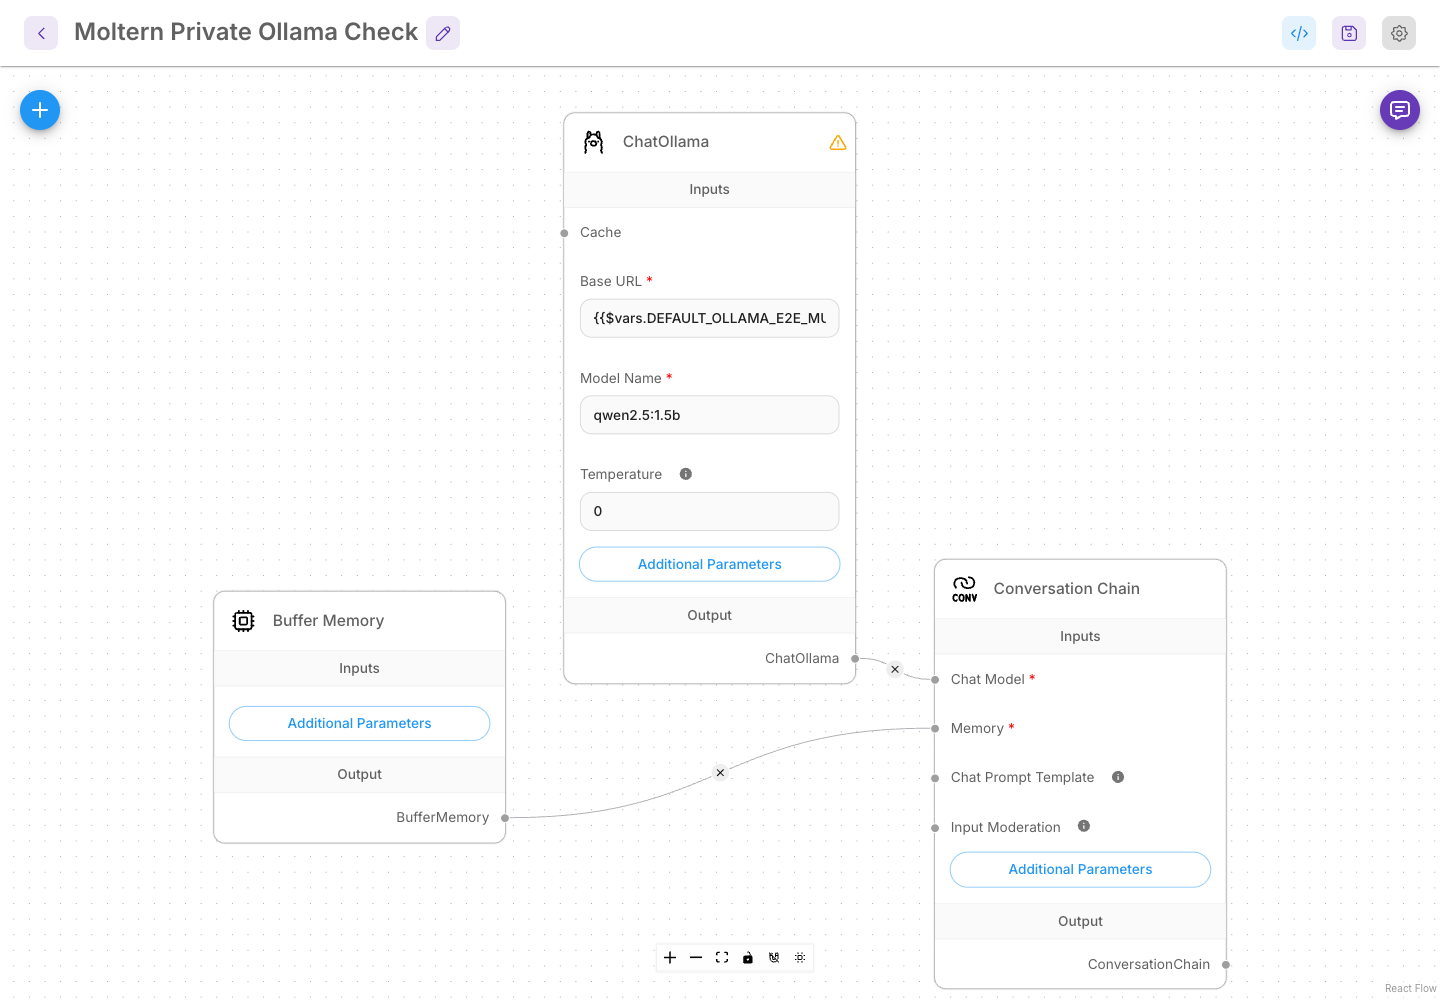Toggle the canvas dotted background
1440x1000 pixels.
800,958
